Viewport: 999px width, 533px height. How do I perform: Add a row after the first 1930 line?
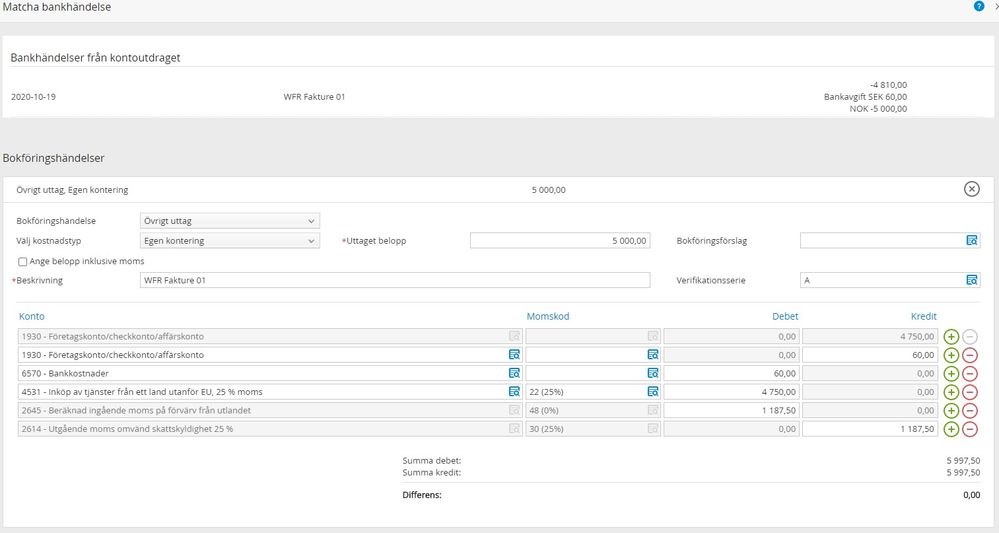951,336
